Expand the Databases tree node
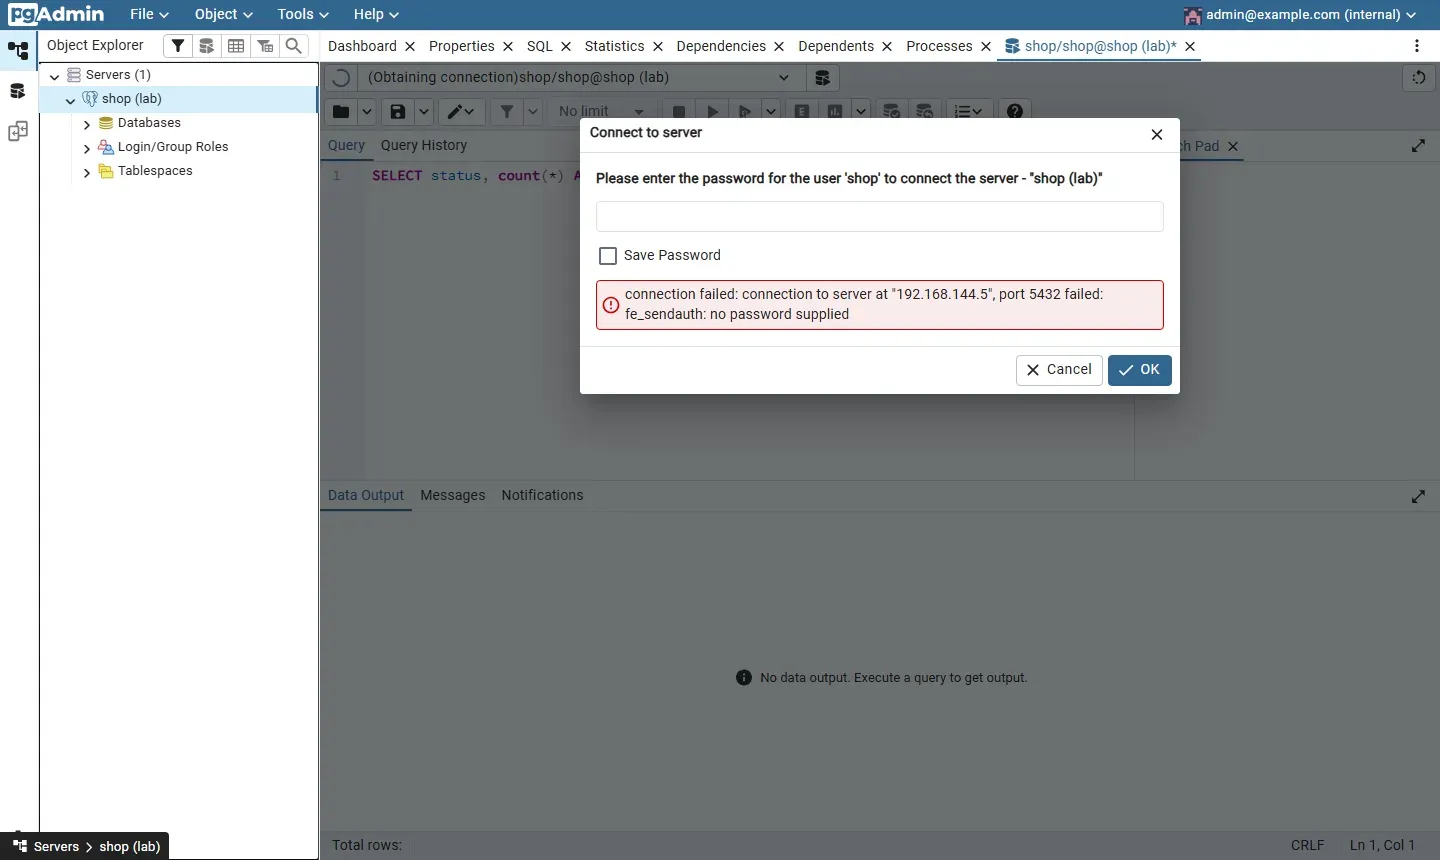Screen dimensions: 1440x860 coord(87,124)
